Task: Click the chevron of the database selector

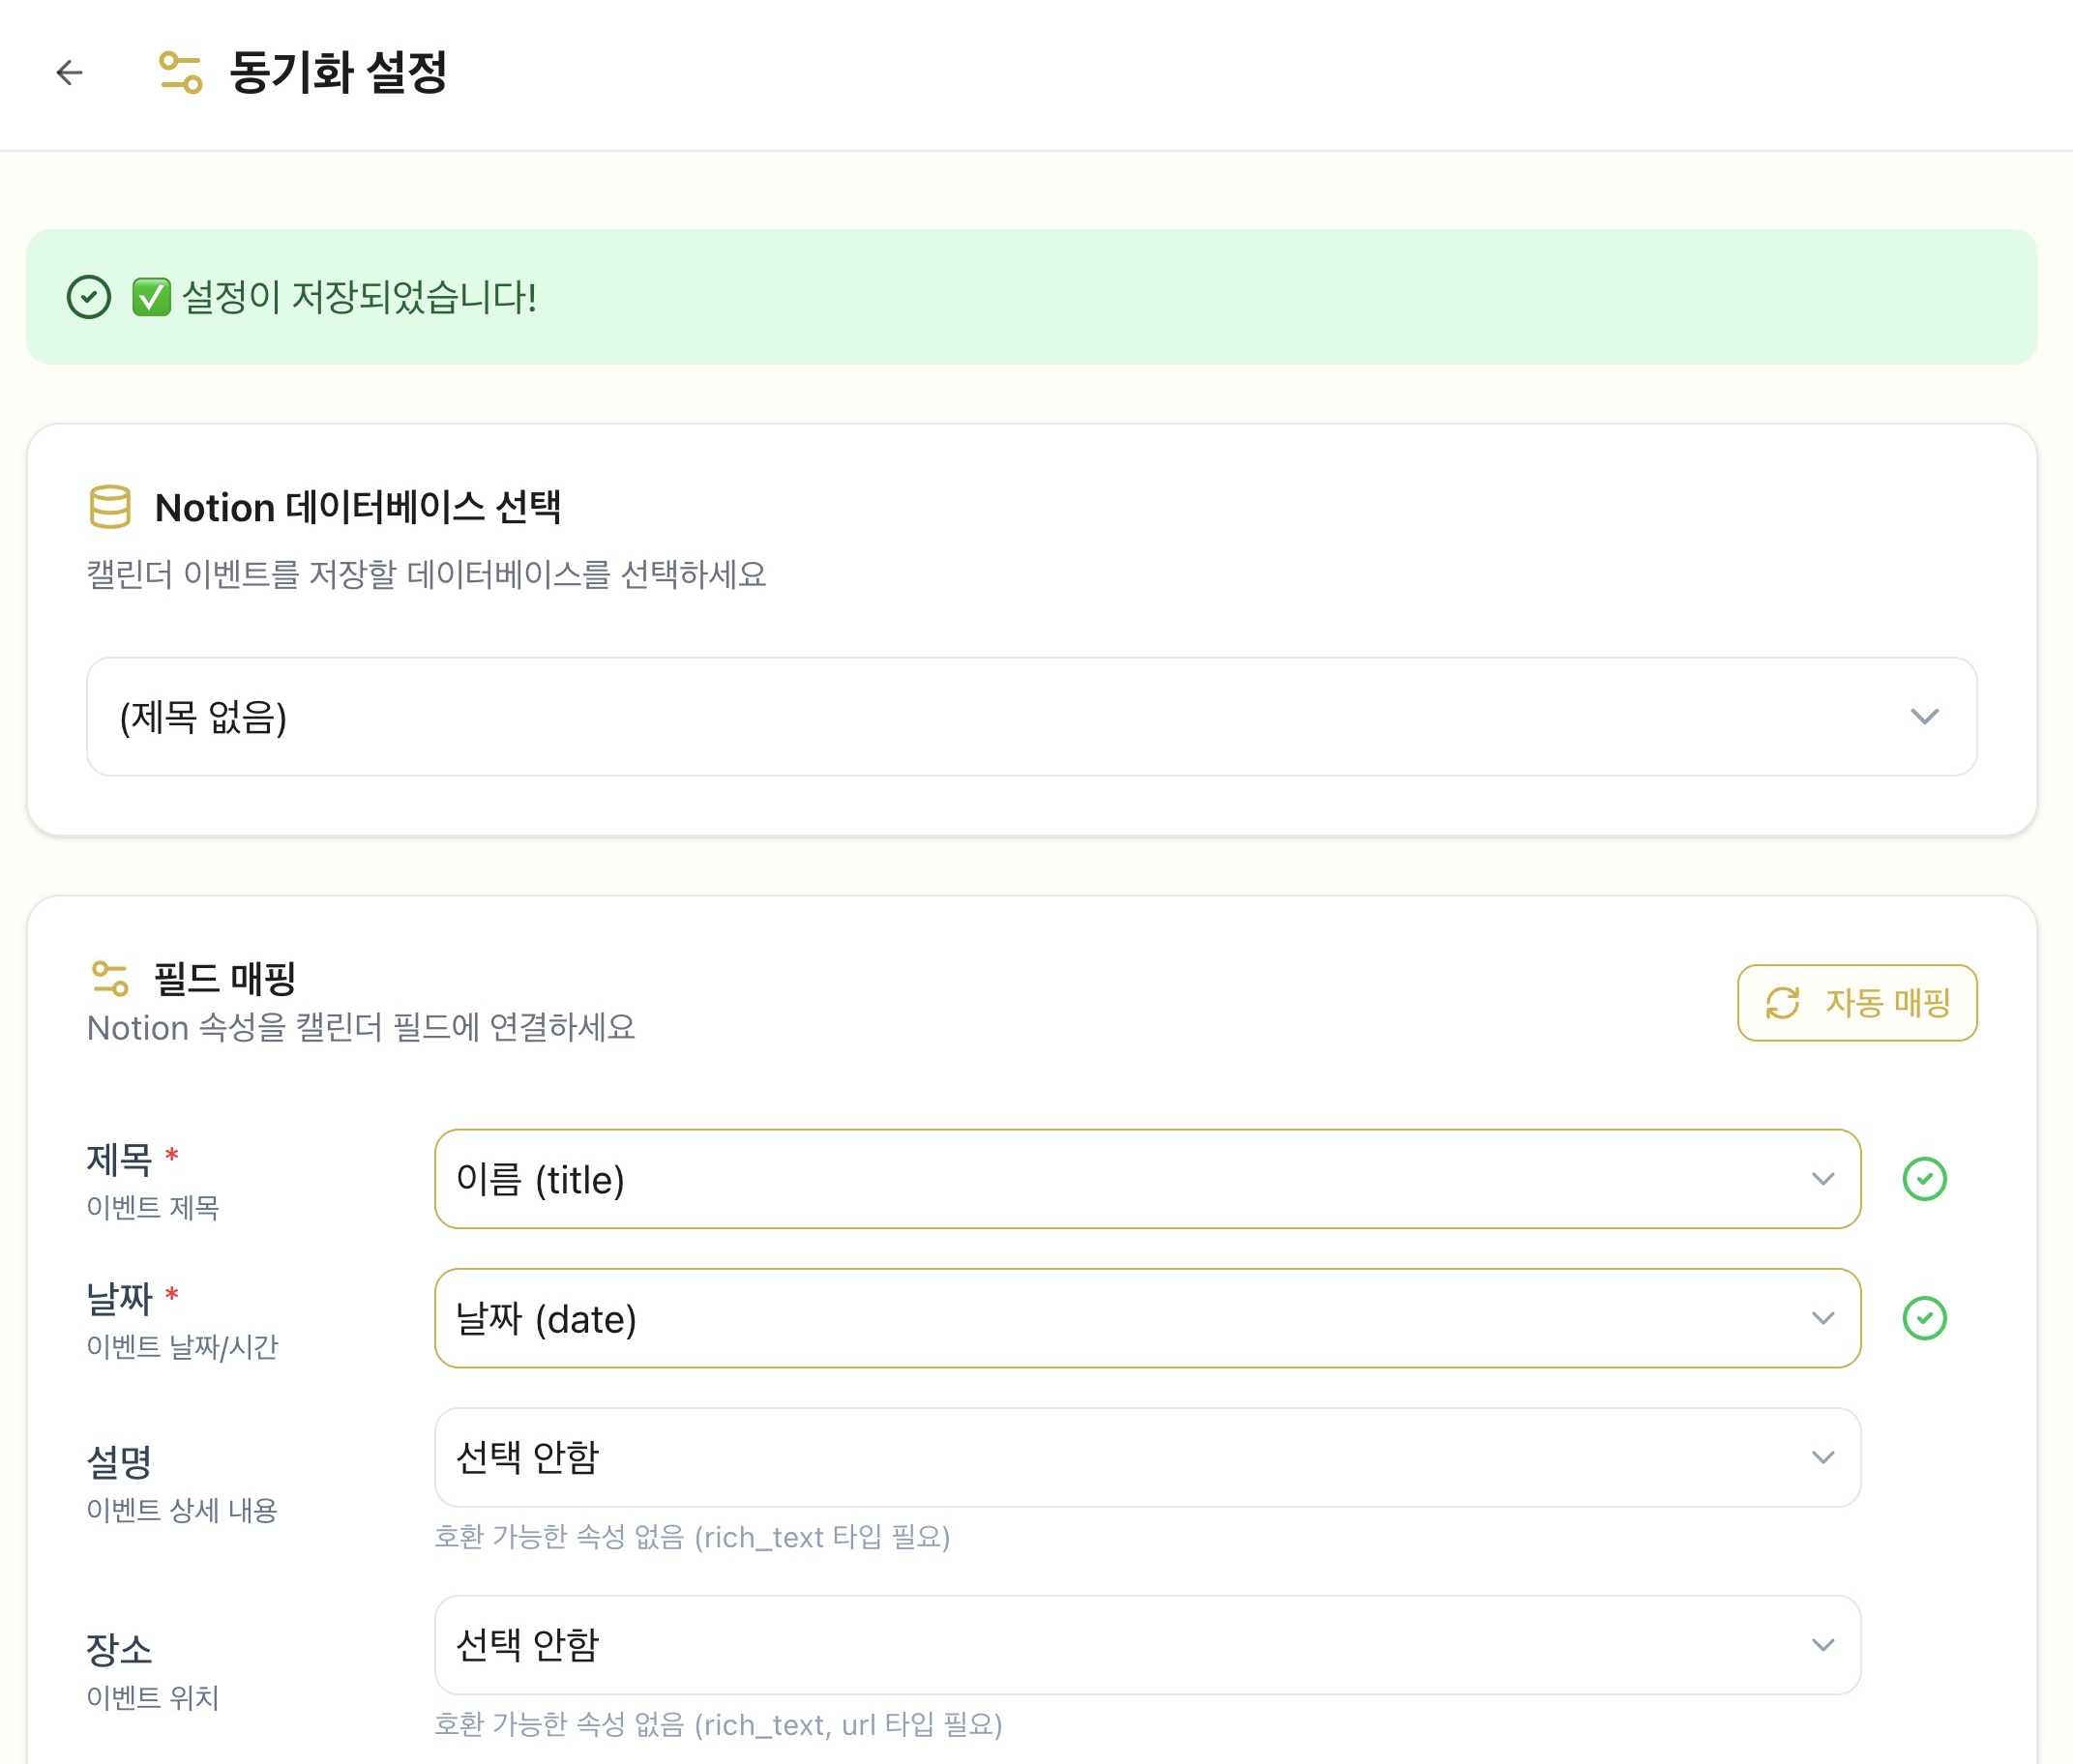Action: point(1924,716)
